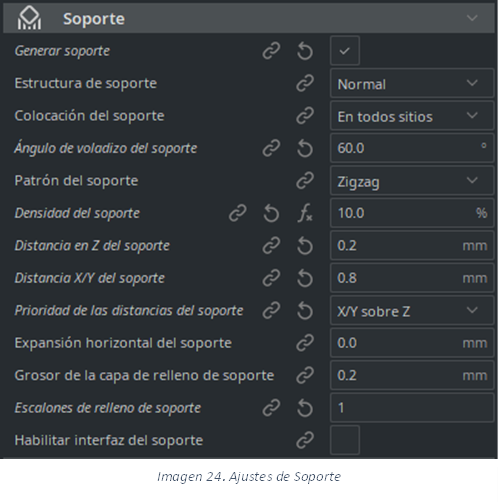This screenshot has width=500, height=503.
Task: Click the link icon beside Generar soporte
Action: [271, 51]
